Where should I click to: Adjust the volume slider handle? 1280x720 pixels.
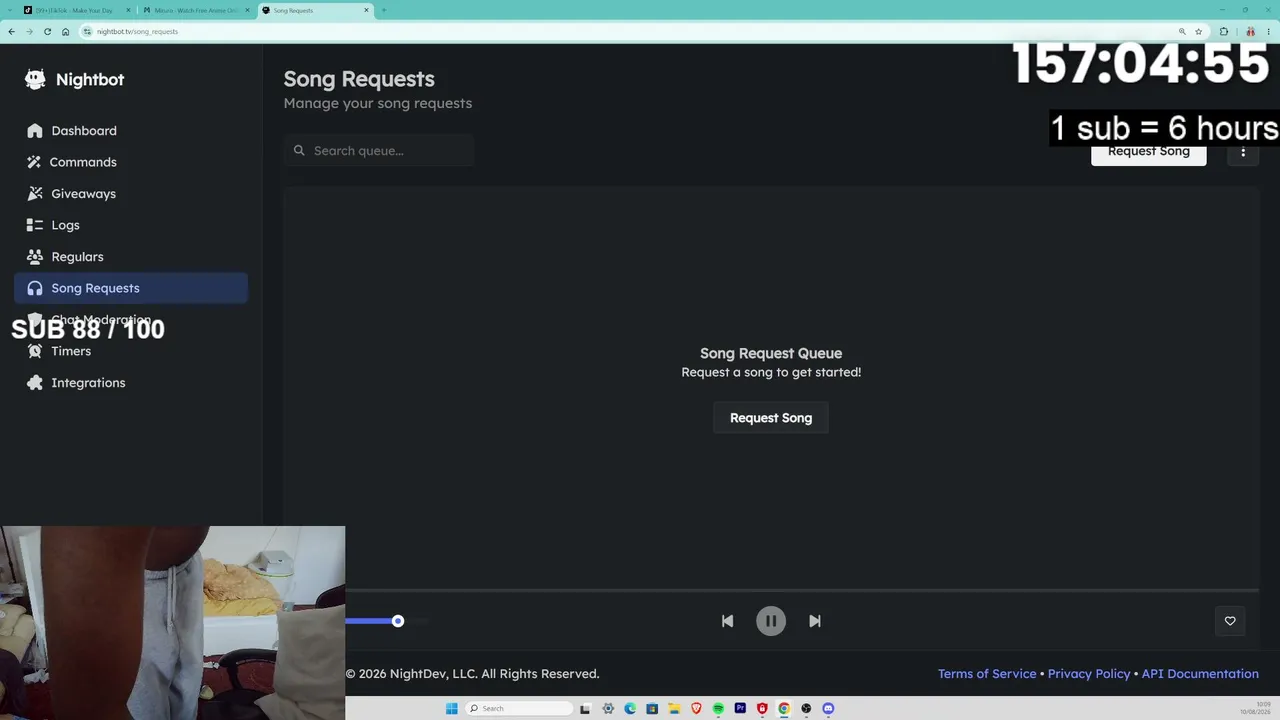tap(398, 621)
